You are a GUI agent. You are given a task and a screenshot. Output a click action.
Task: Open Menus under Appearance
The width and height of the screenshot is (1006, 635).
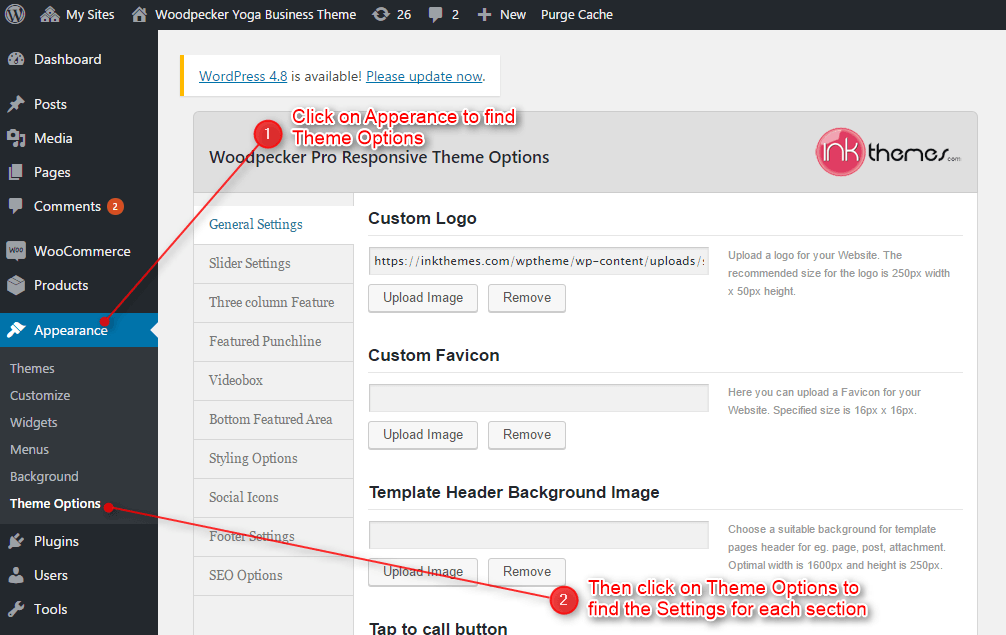(x=30, y=449)
